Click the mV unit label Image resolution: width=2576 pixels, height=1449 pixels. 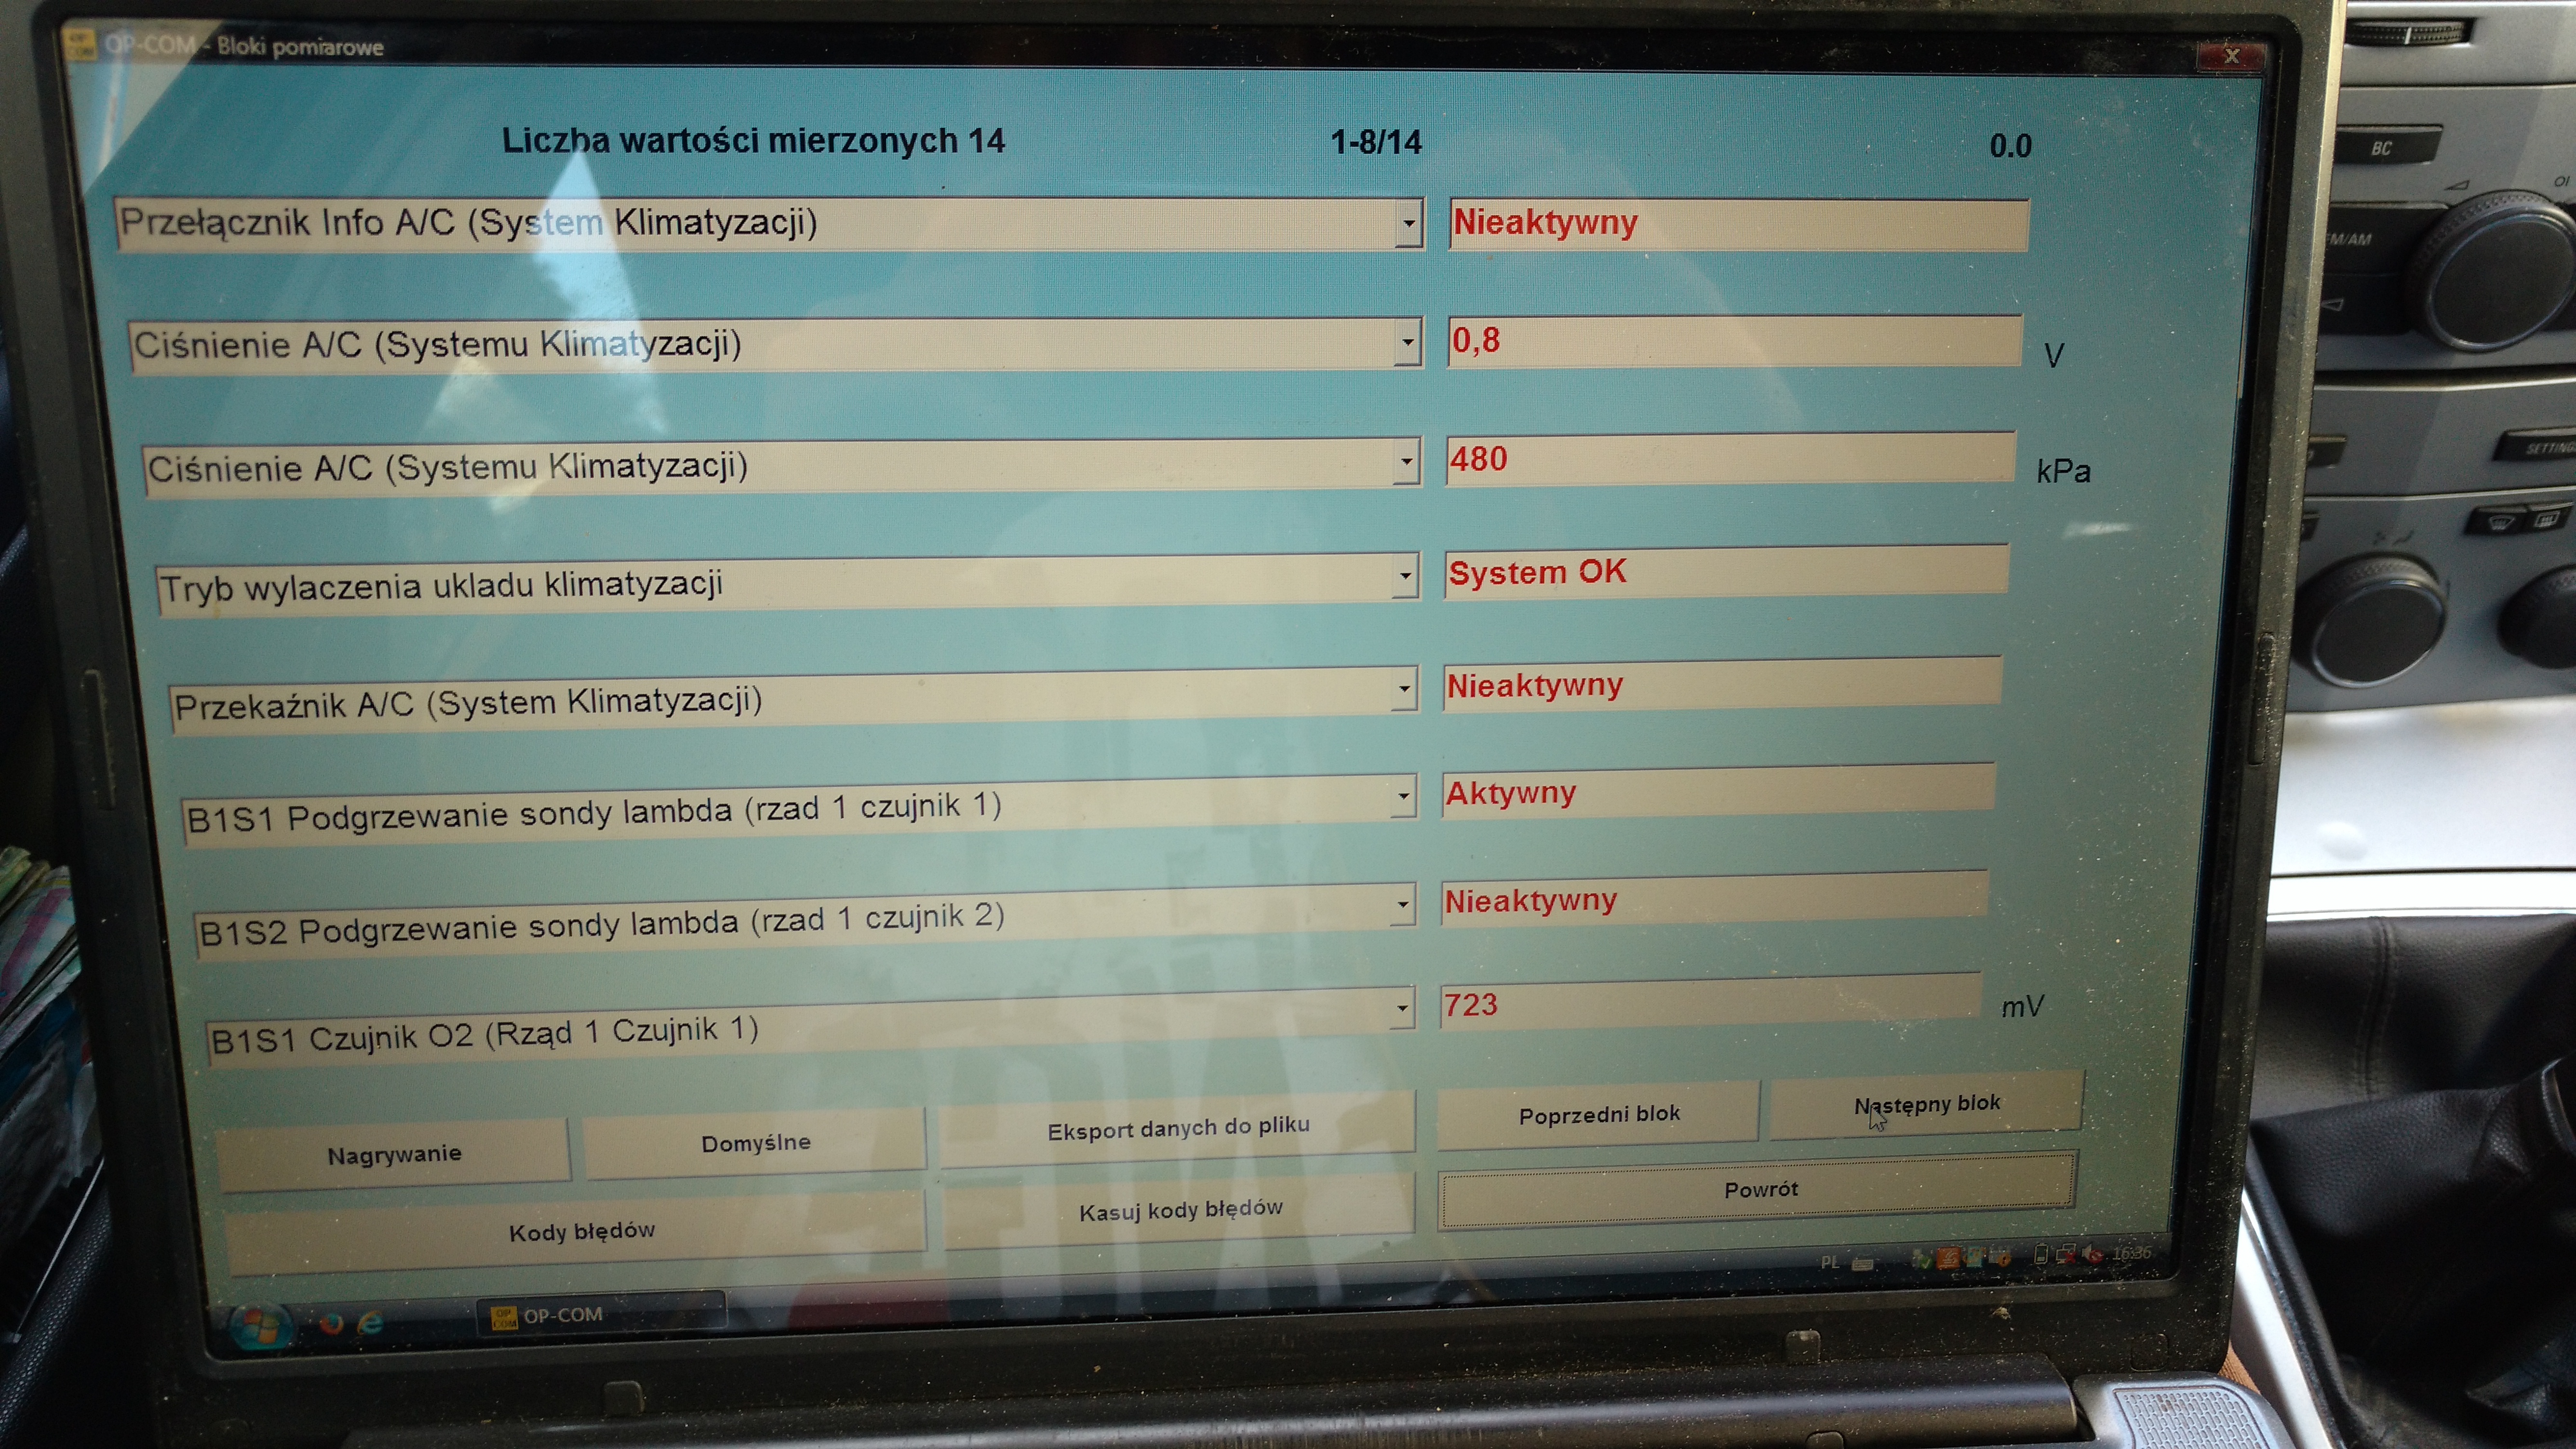pos(2022,1007)
